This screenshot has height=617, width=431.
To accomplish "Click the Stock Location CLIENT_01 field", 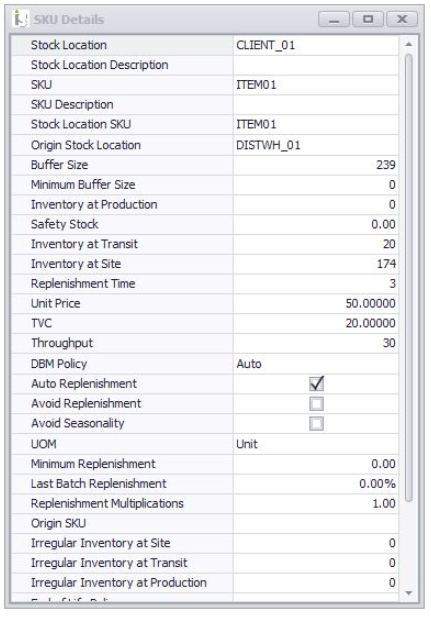I will [316, 45].
